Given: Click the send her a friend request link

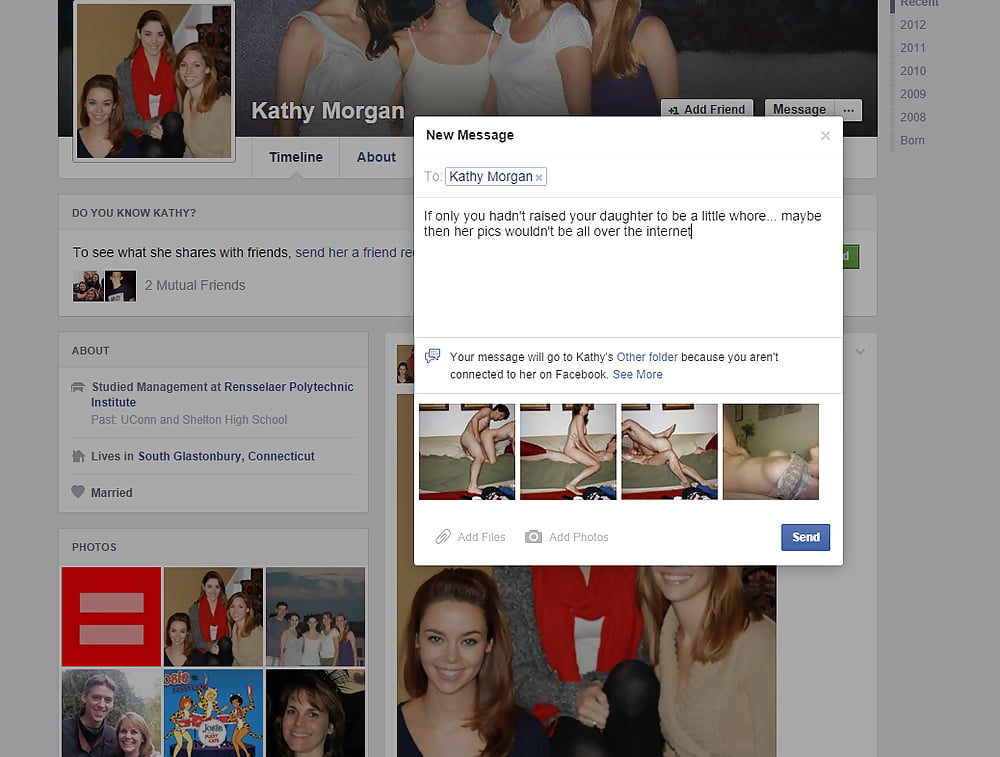Looking at the screenshot, I should pyautogui.click(x=354, y=253).
